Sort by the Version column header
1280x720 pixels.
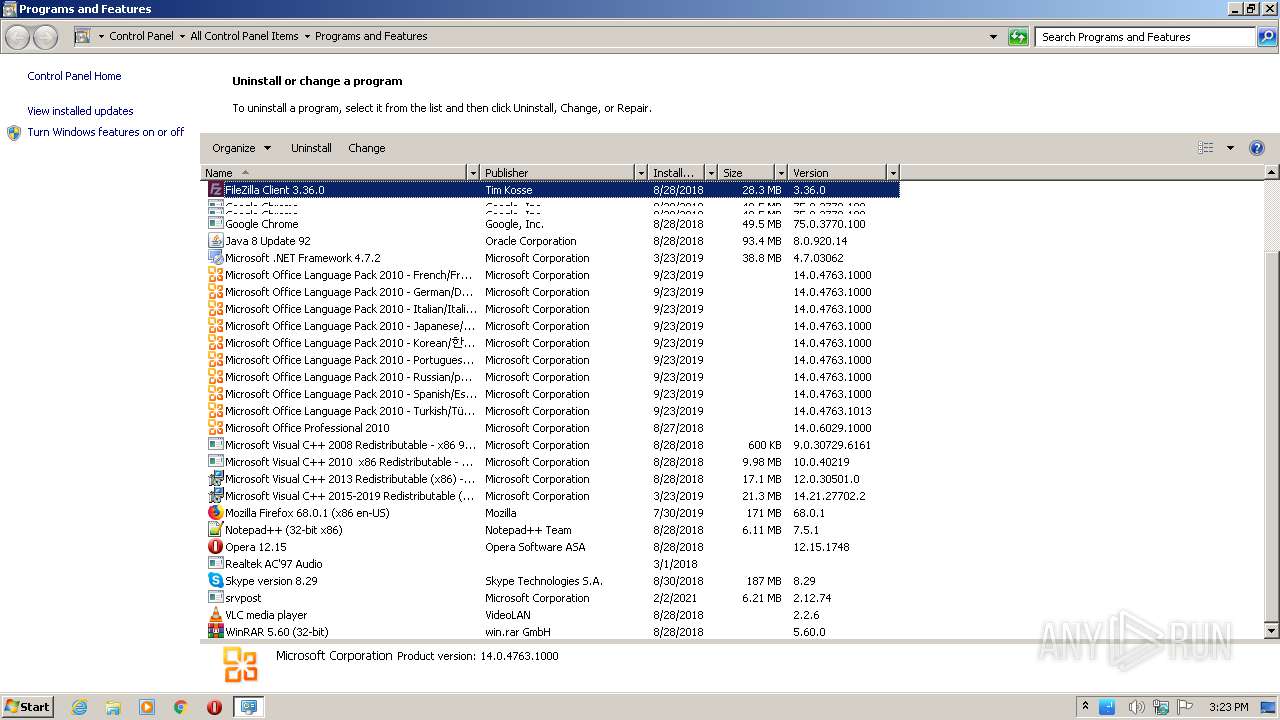[x=838, y=173]
